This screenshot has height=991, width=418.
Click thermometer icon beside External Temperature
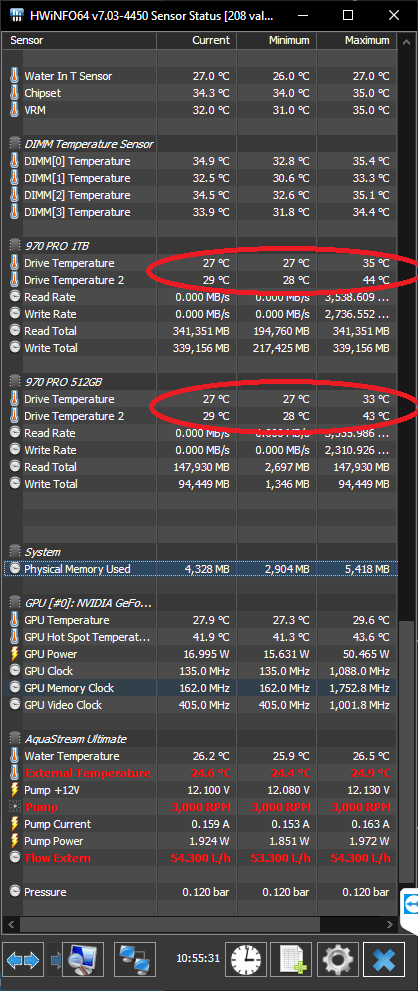(x=15, y=773)
